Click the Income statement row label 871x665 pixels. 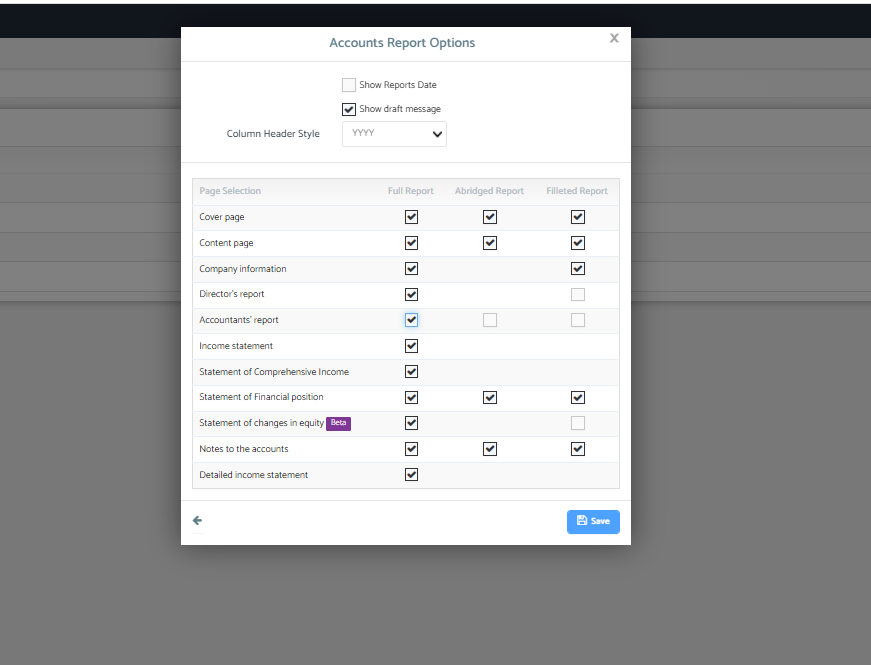click(x=236, y=346)
